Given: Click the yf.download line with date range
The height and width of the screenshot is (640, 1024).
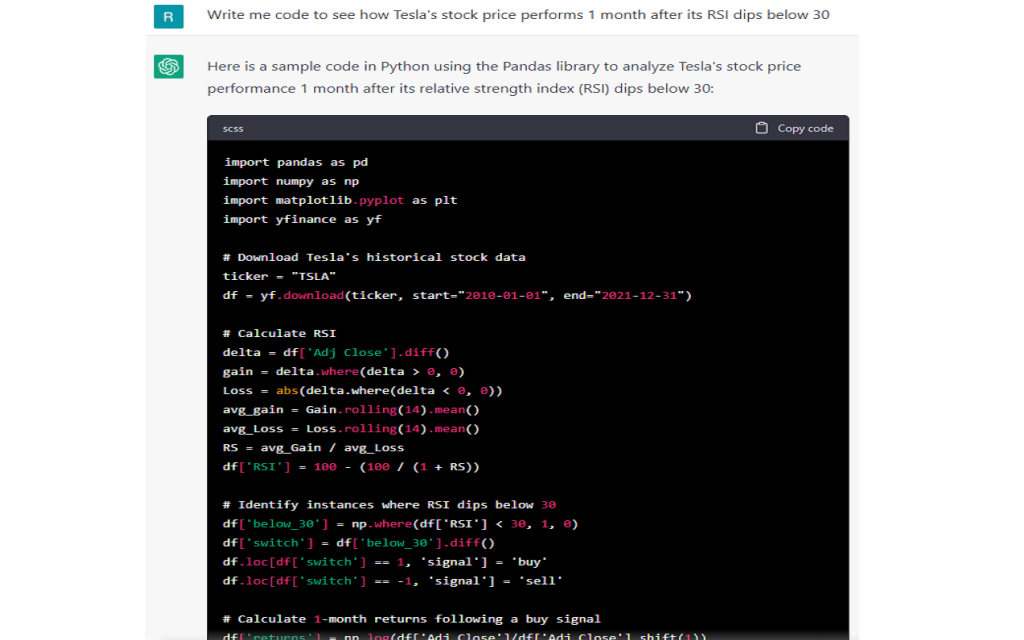Looking at the screenshot, I should (x=457, y=295).
